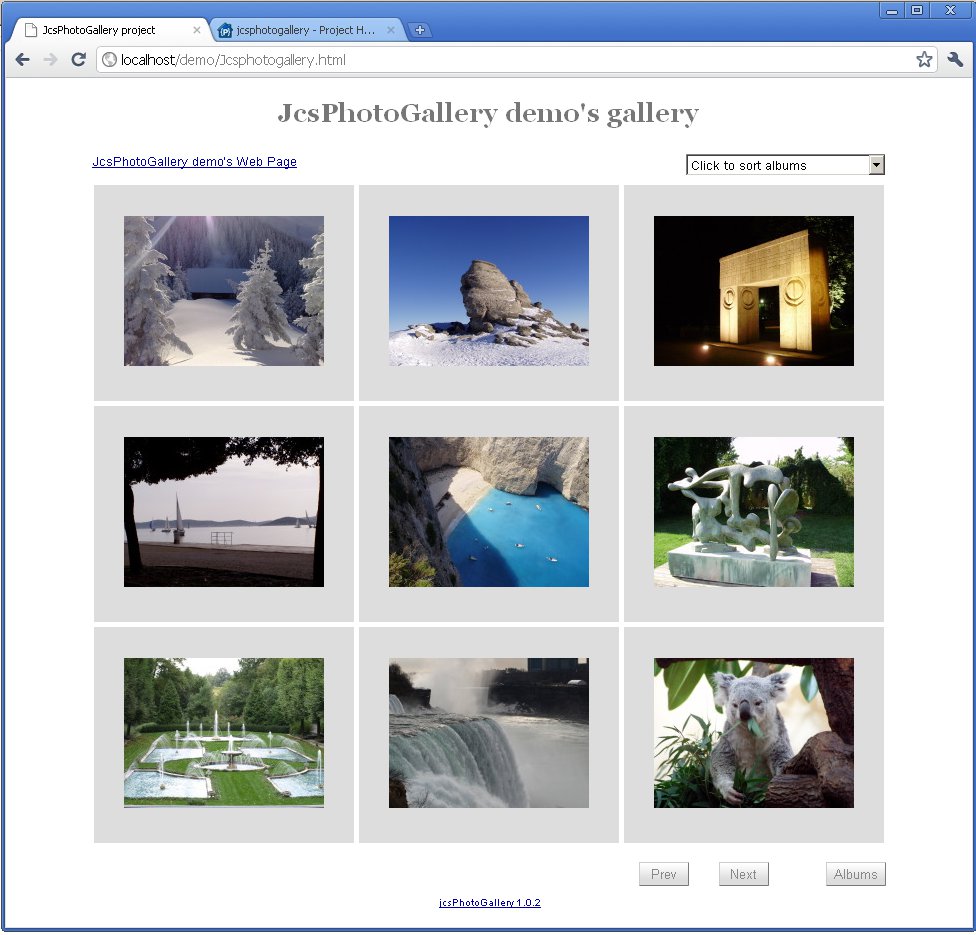976x935 pixels.
Task: Open the illuminated stone gate at night thumbnail
Action: coord(754,291)
